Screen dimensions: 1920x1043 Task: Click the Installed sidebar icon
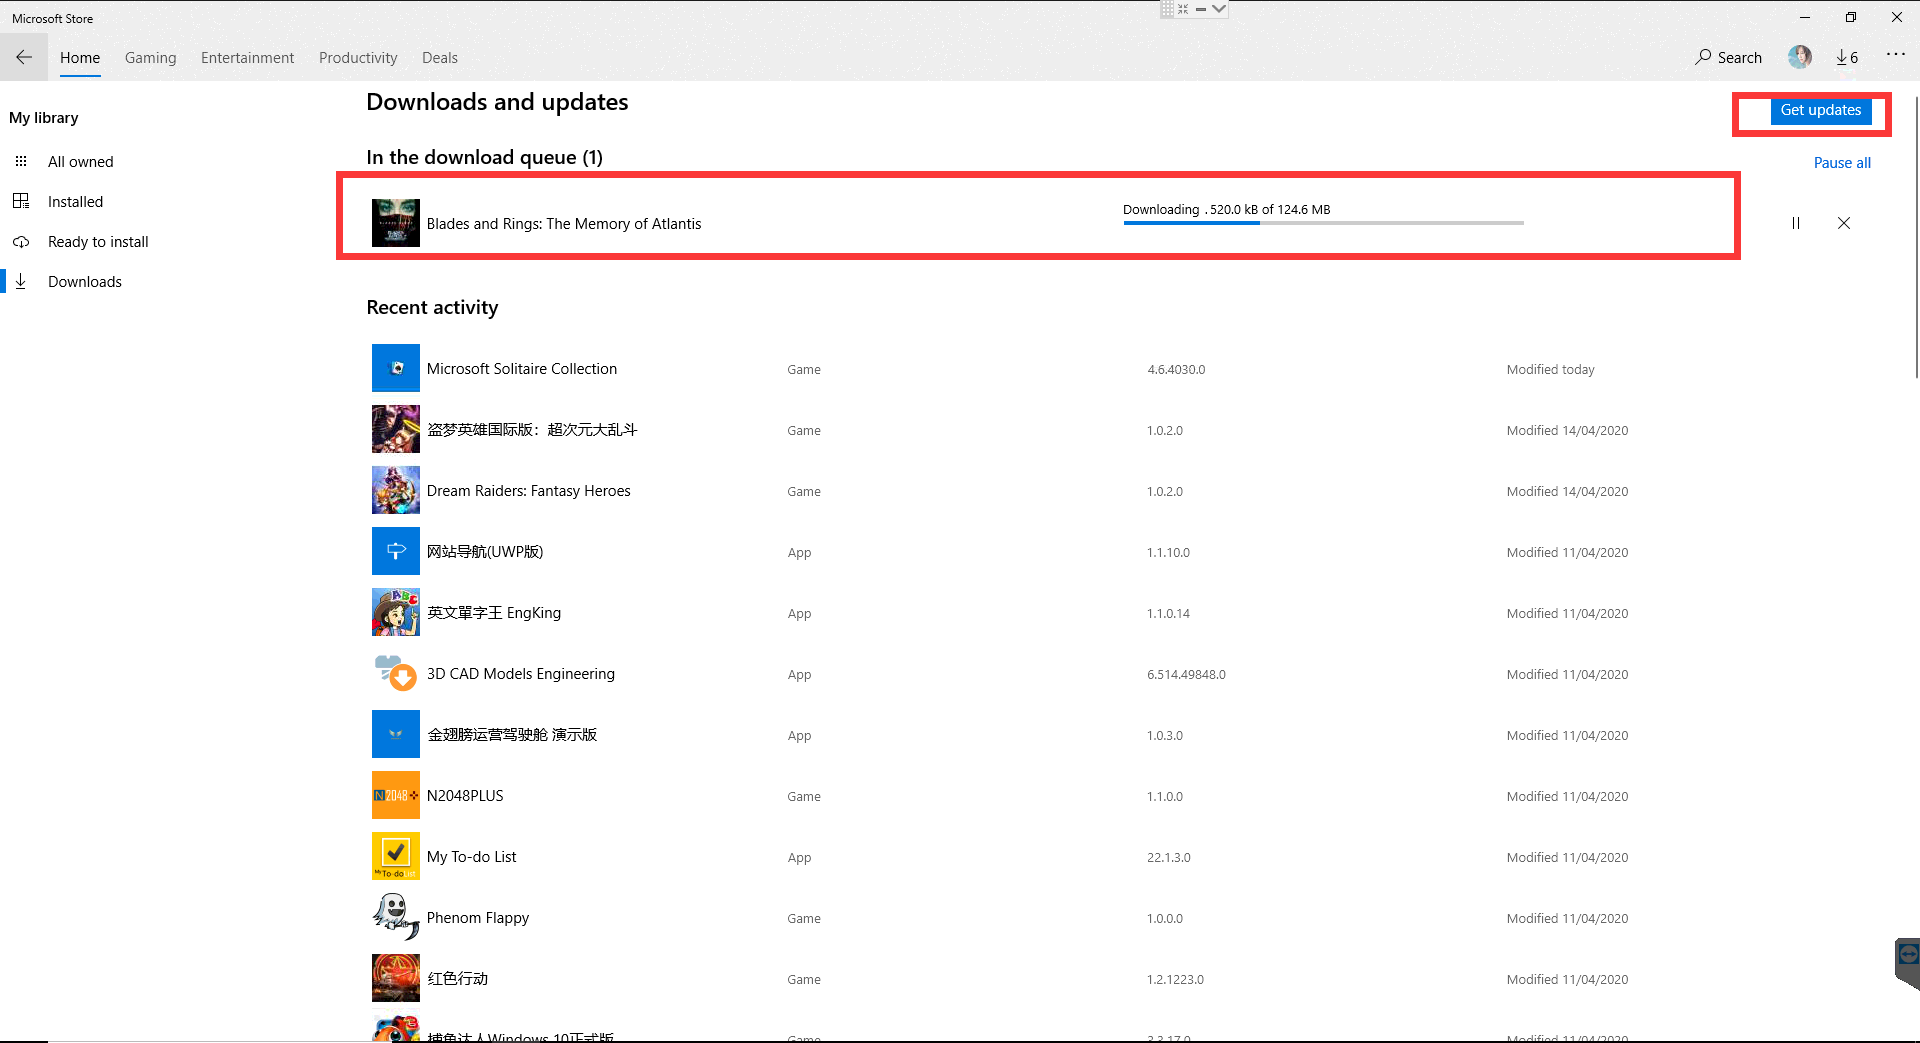coord(21,201)
